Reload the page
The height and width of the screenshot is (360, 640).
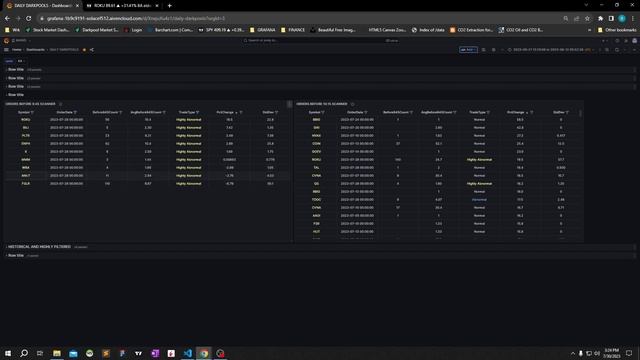click(29, 18)
